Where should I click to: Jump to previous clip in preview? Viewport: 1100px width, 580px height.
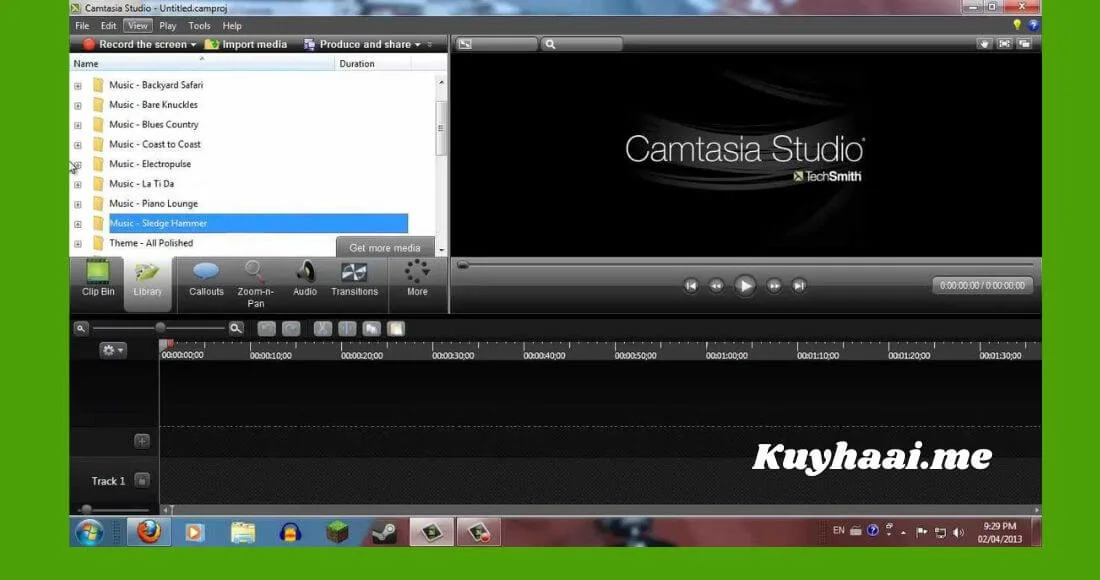tap(691, 285)
